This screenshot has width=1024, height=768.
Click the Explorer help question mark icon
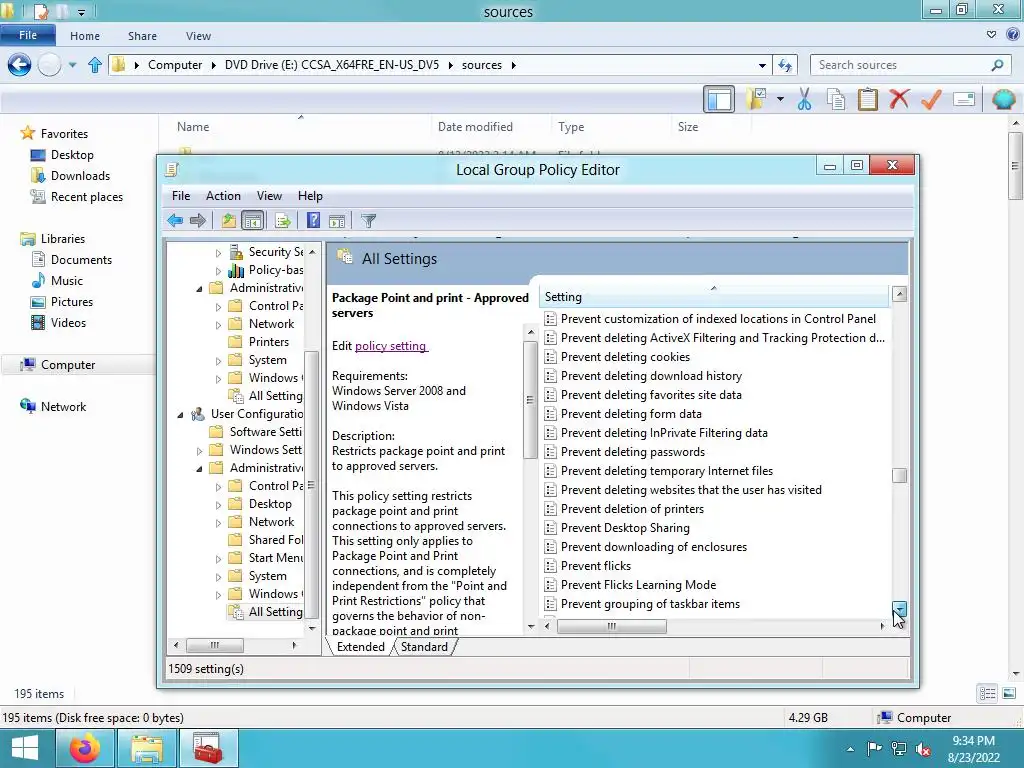tap(1014, 35)
